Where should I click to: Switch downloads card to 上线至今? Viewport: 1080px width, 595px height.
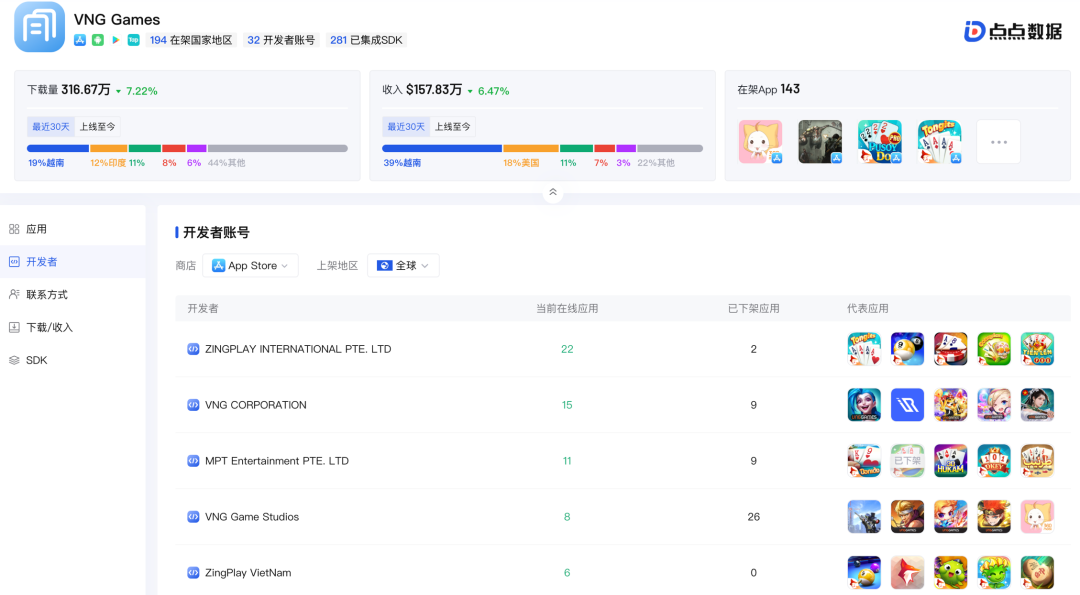[97, 127]
